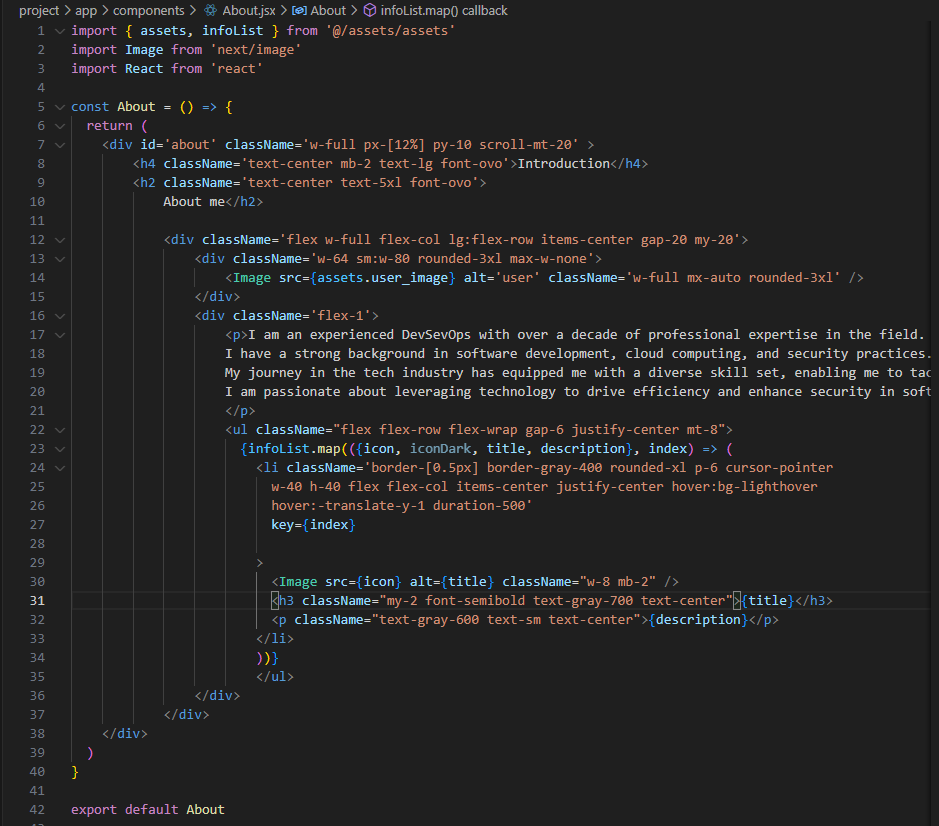Click 'DevSevOps' word on line 17
Screen dimensions: 939x826
pyautogui.click(x=436, y=335)
